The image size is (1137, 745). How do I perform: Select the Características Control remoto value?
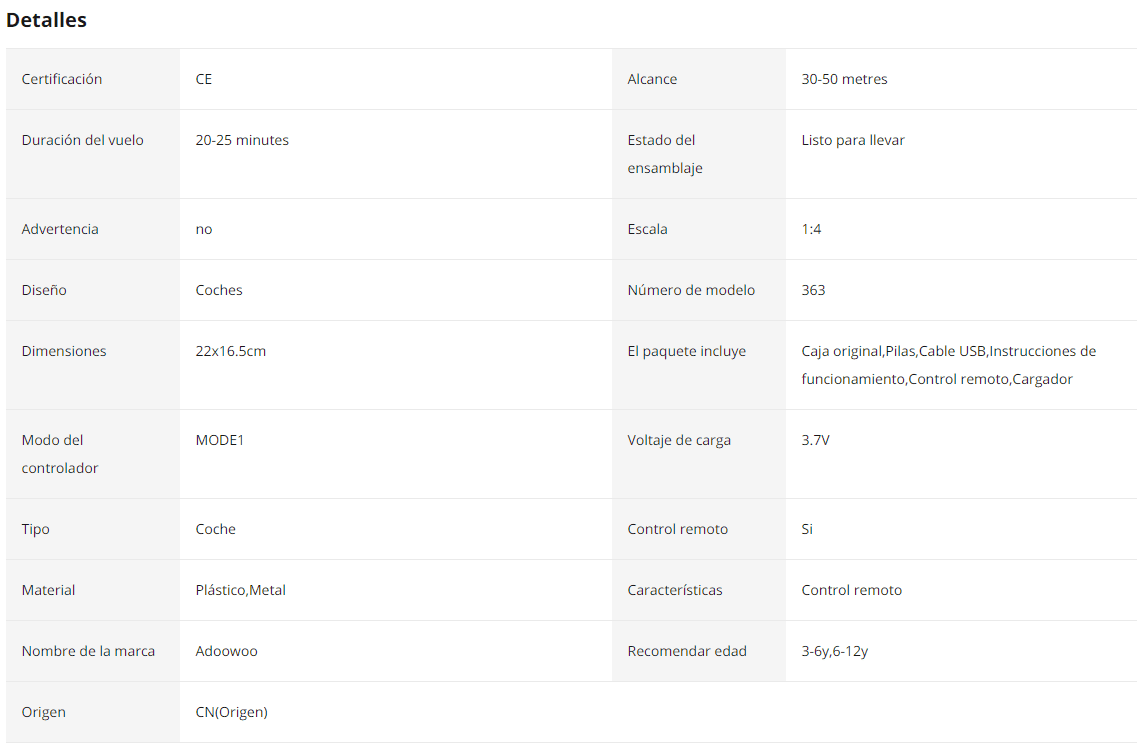[851, 590]
